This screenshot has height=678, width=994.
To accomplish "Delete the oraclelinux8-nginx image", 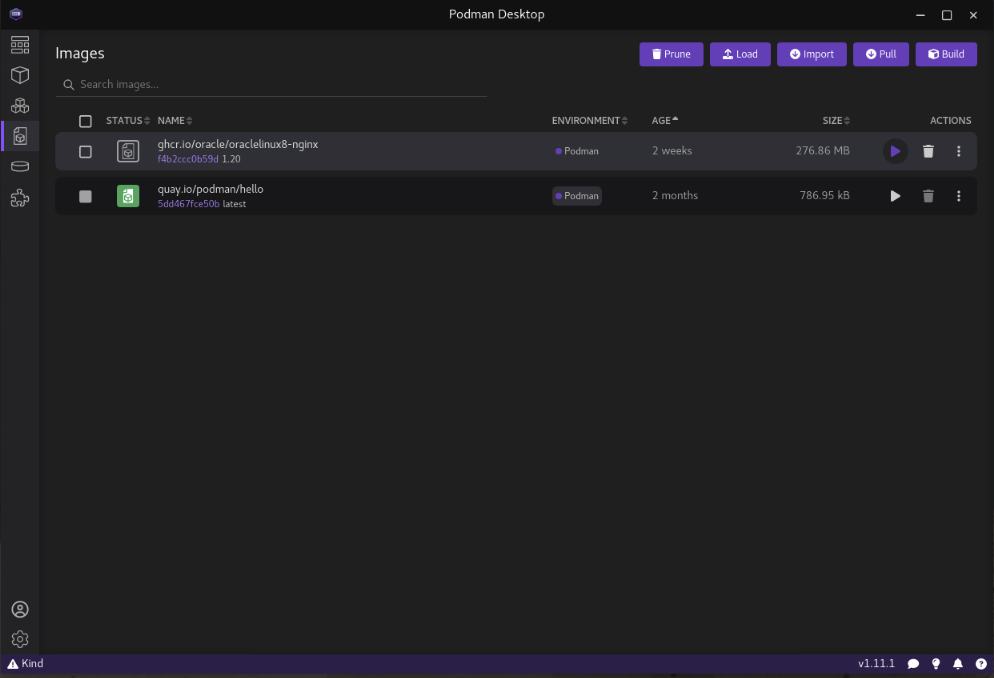I will pyautogui.click(x=928, y=151).
